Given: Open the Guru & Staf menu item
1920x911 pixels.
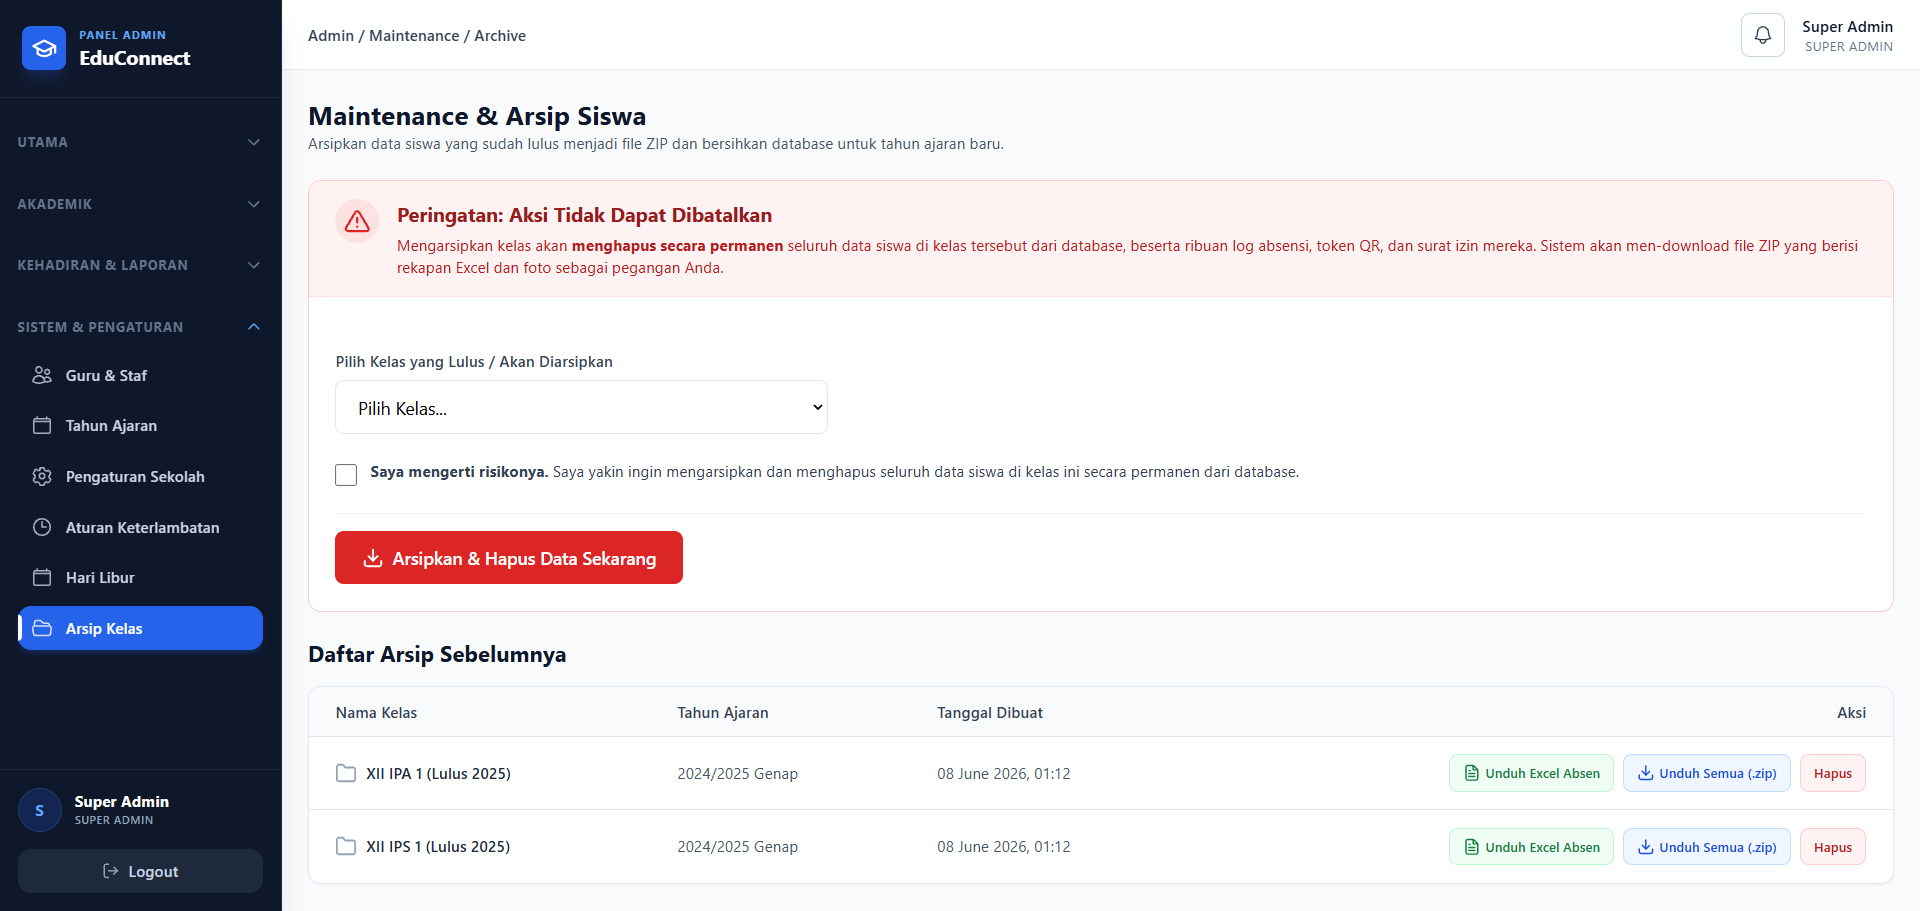Looking at the screenshot, I should [x=140, y=375].
